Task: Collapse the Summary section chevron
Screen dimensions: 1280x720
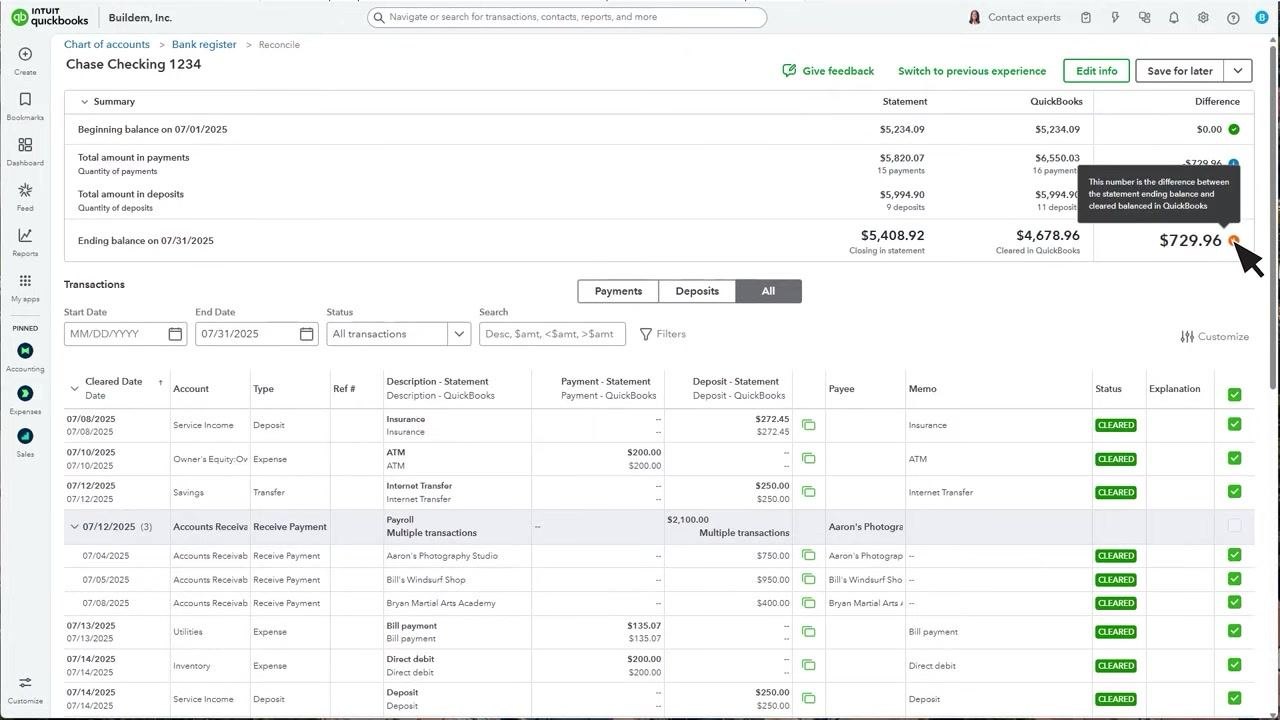Action: pos(84,102)
